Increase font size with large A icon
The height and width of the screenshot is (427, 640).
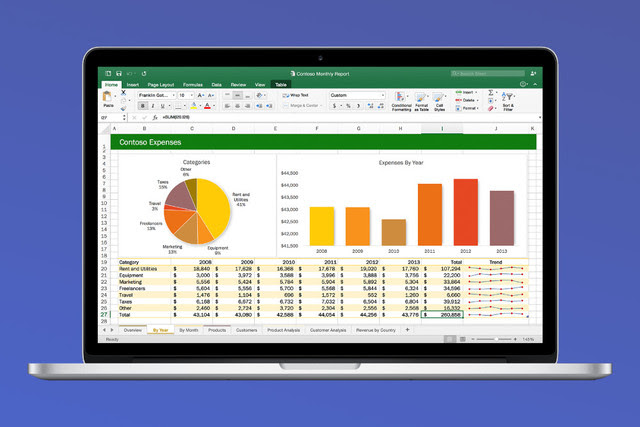tap(200, 95)
